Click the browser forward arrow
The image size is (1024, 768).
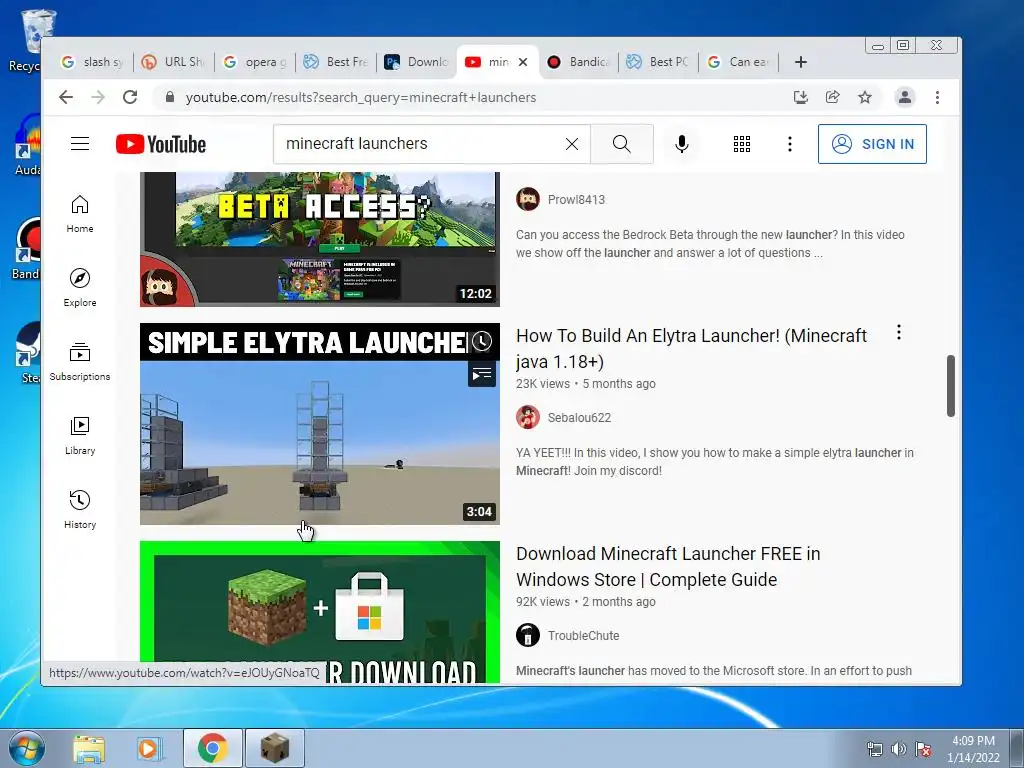pyautogui.click(x=98, y=97)
